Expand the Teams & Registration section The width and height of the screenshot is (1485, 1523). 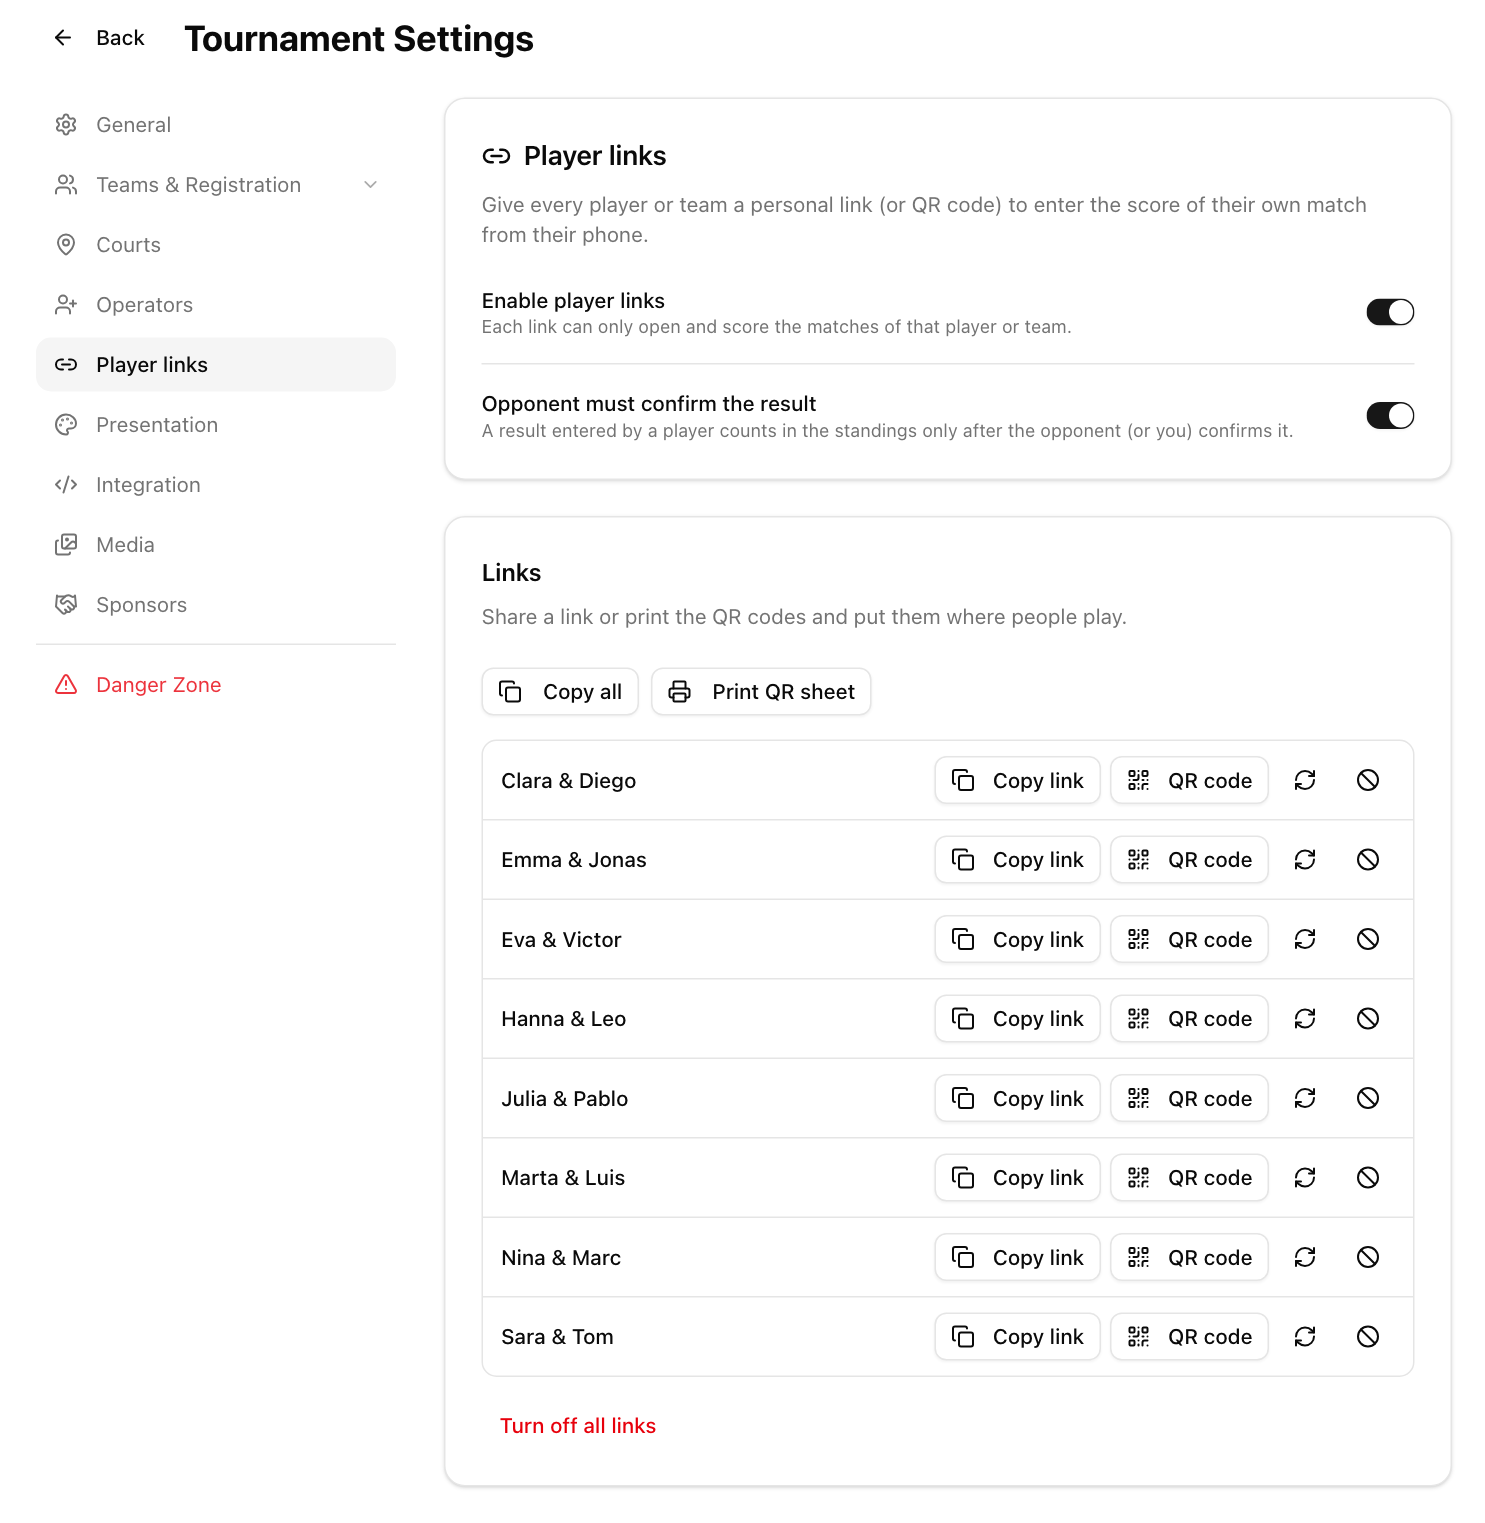pyautogui.click(x=216, y=185)
